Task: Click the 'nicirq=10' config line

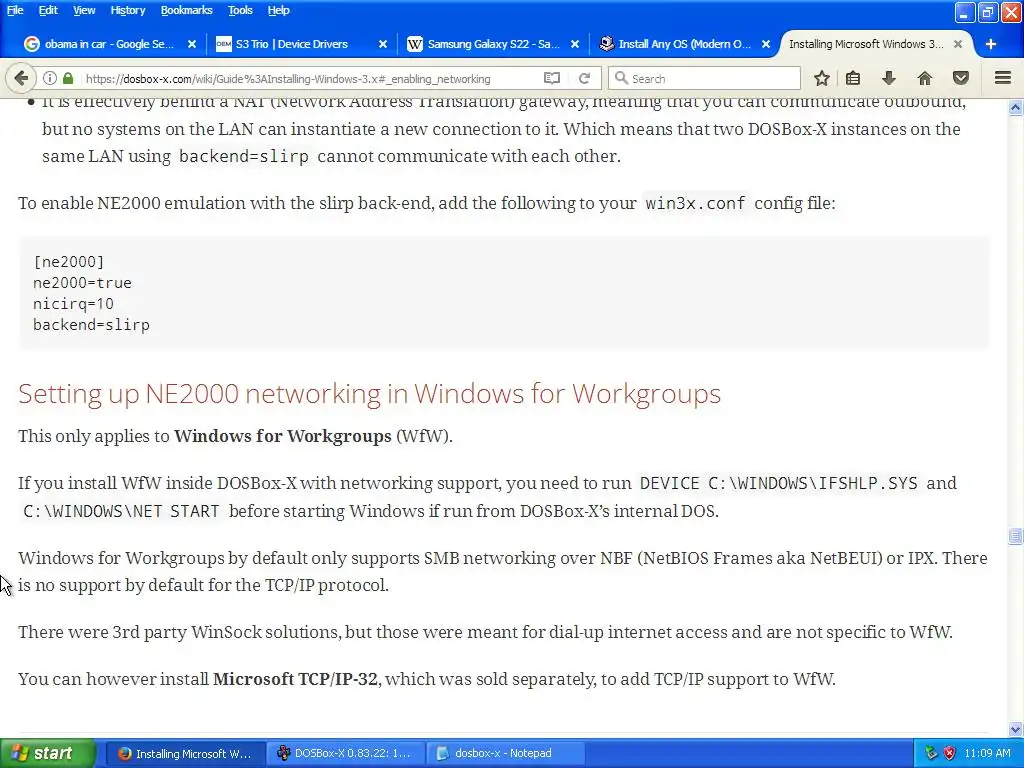Action: [73, 304]
